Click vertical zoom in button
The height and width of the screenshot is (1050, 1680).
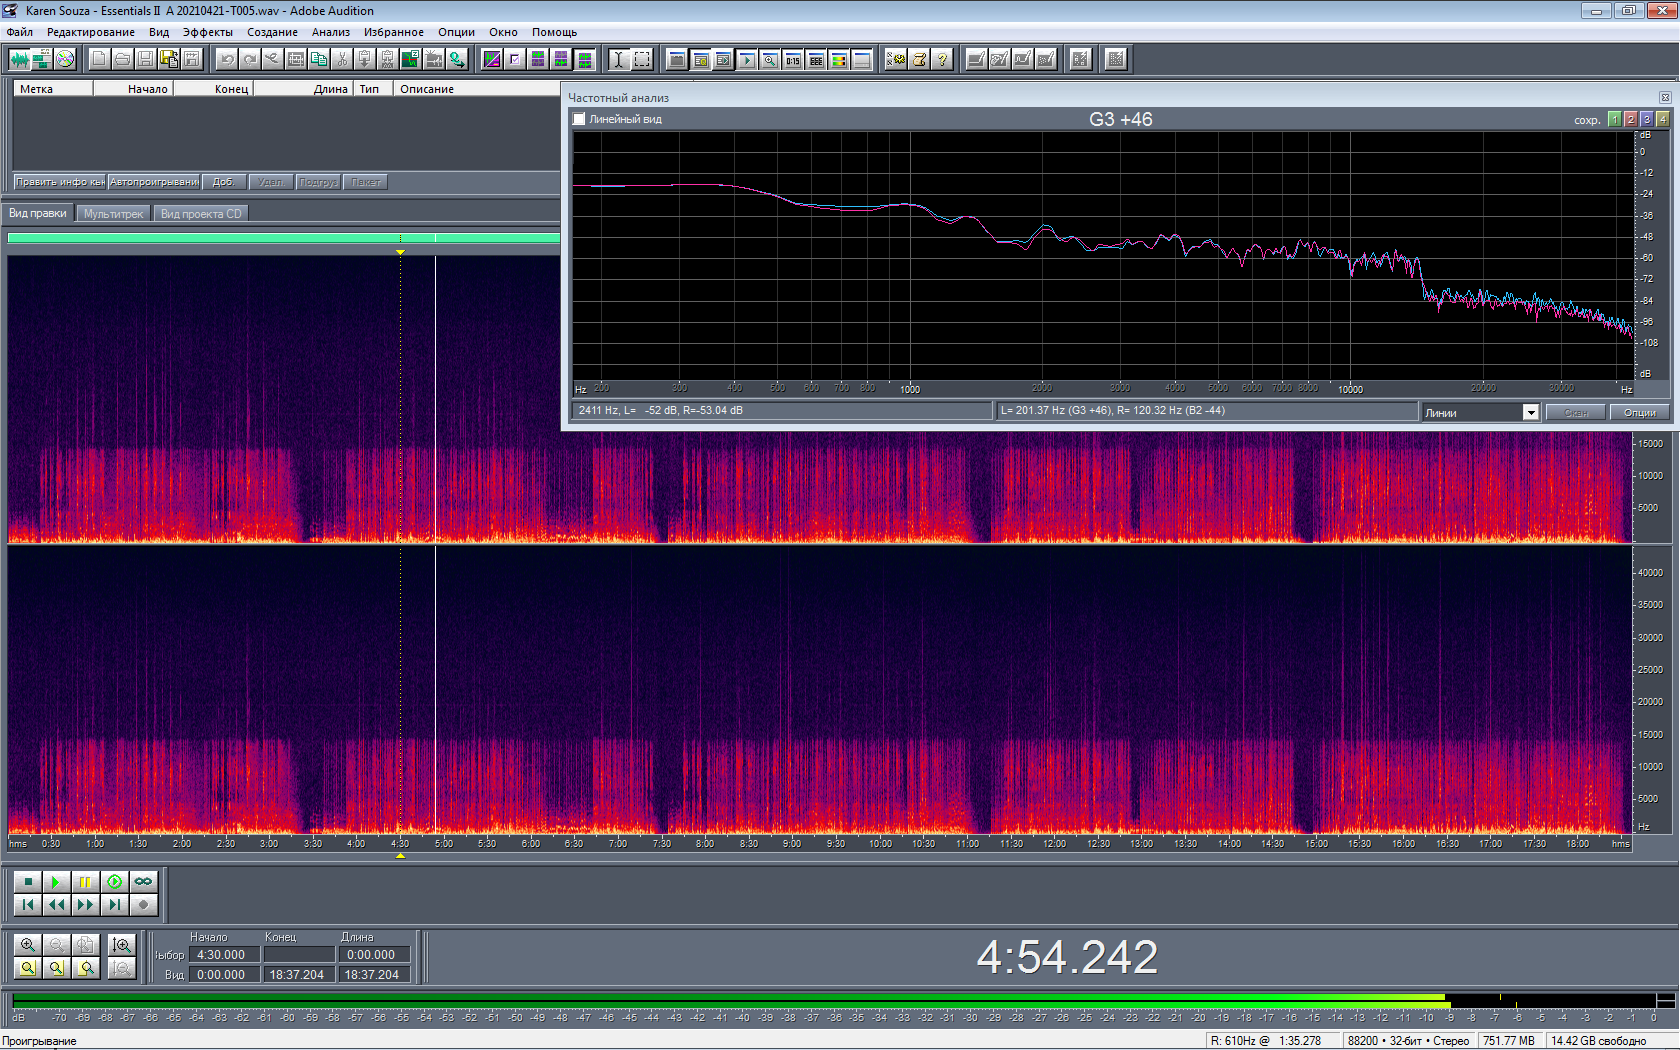pos(122,945)
